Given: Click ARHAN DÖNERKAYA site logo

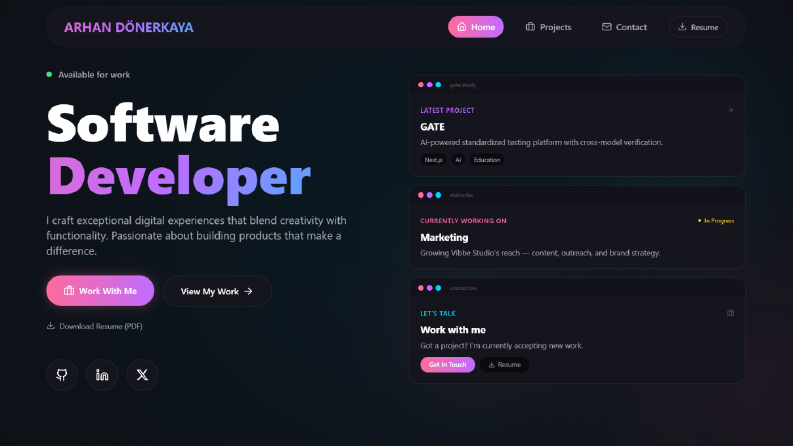Looking at the screenshot, I should click(x=128, y=27).
